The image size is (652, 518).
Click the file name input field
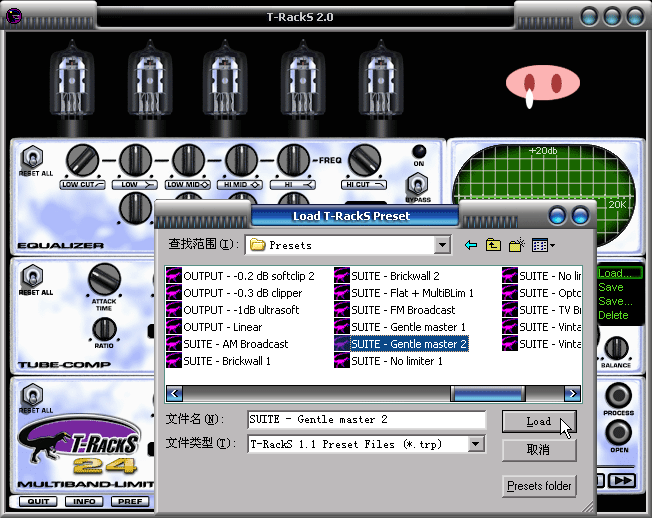[366, 419]
